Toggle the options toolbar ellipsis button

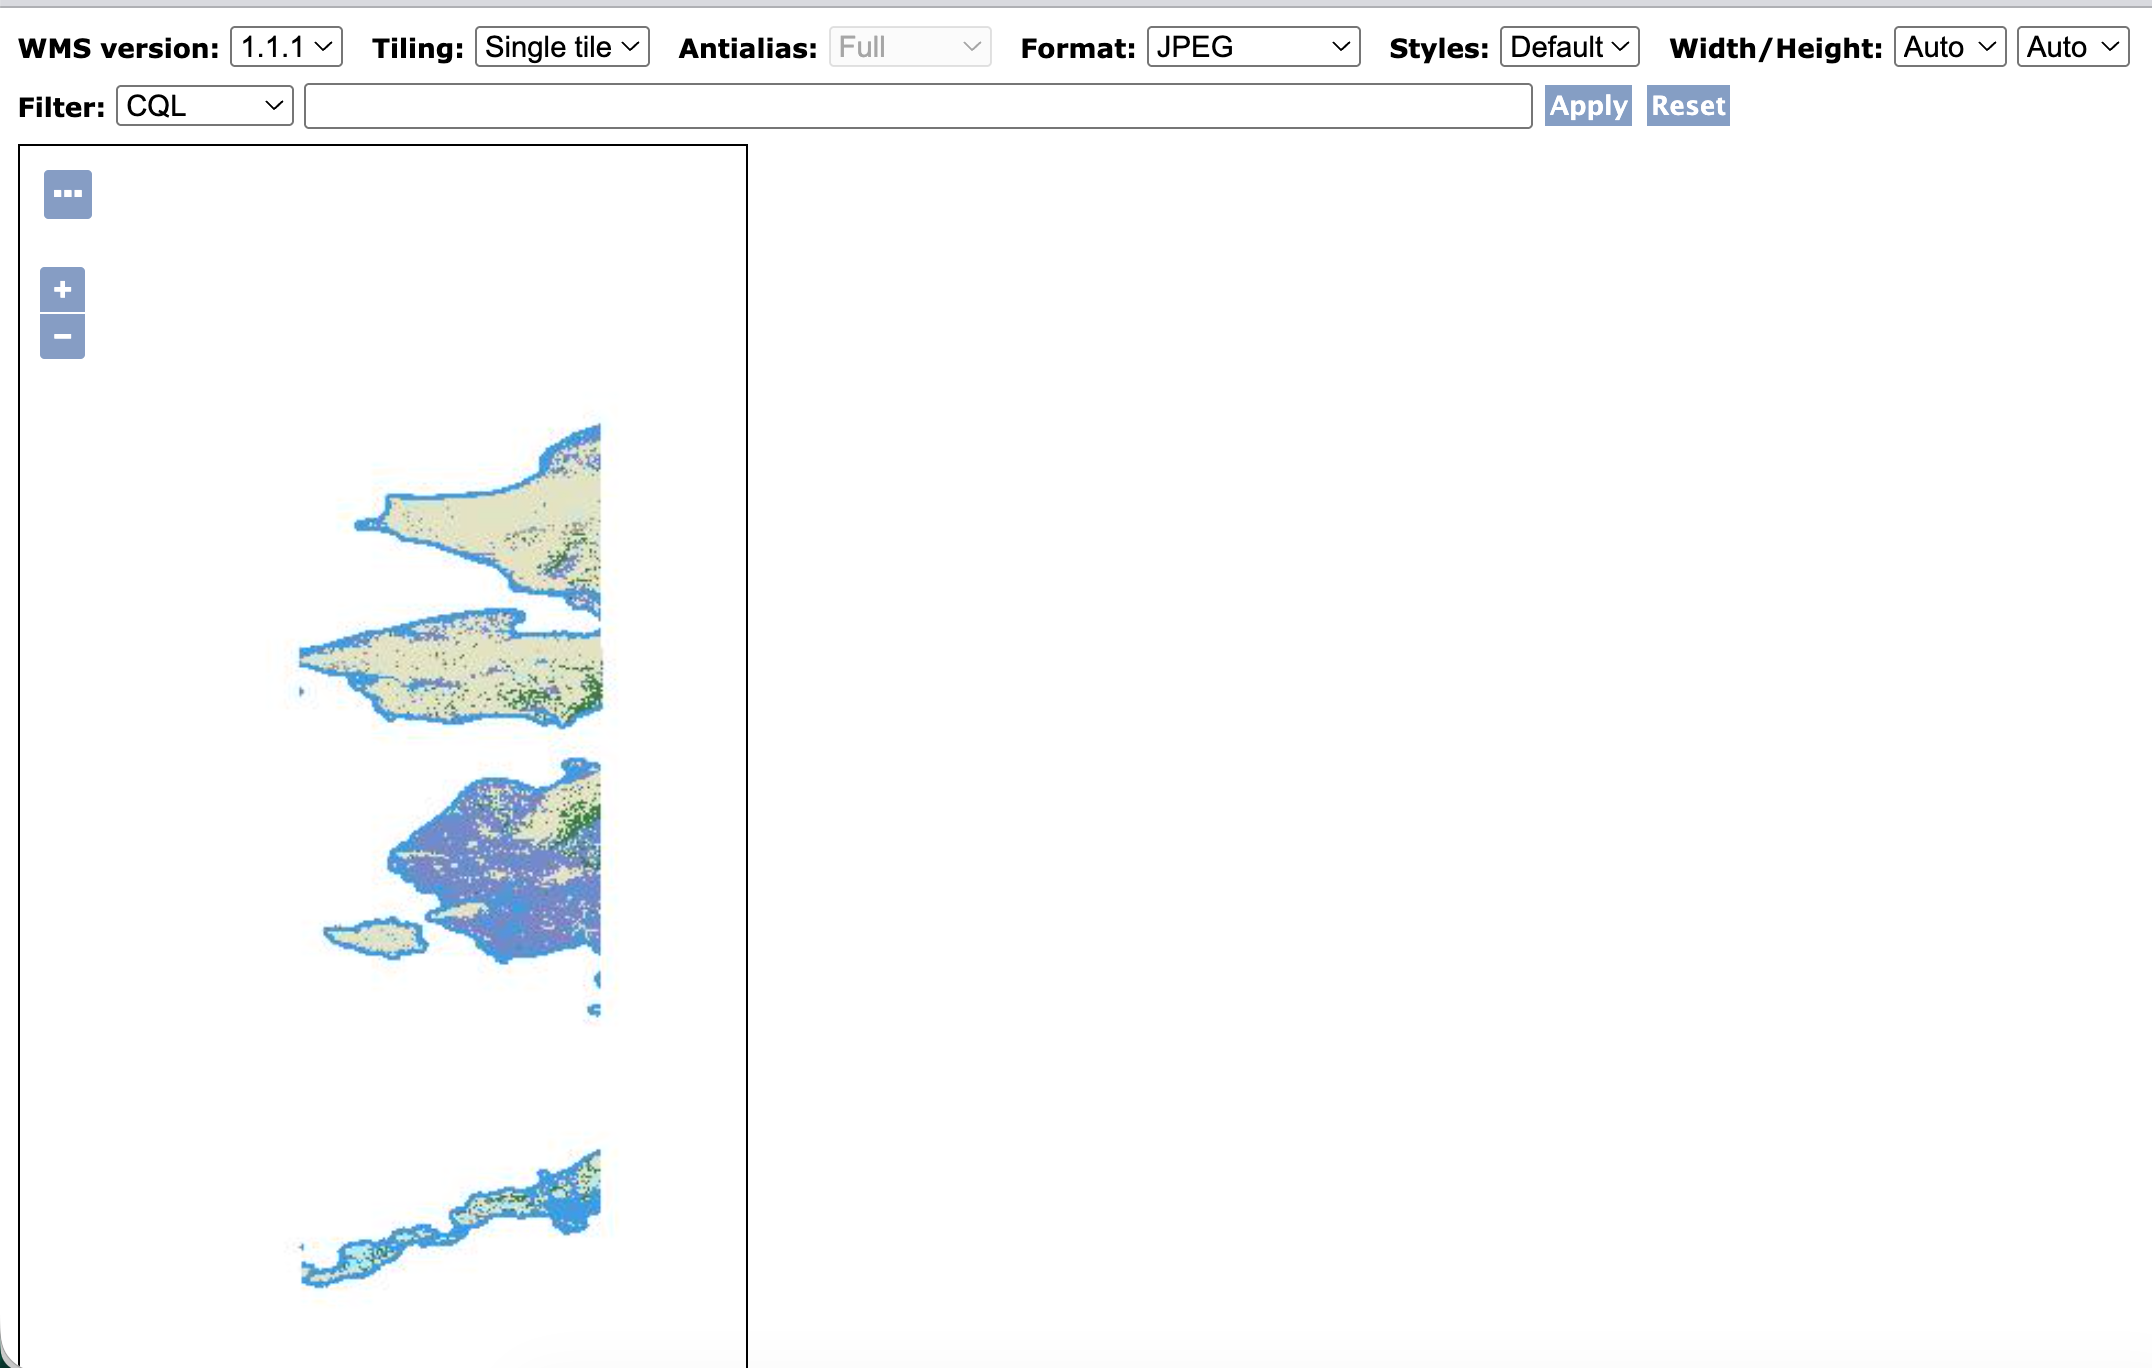point(68,194)
